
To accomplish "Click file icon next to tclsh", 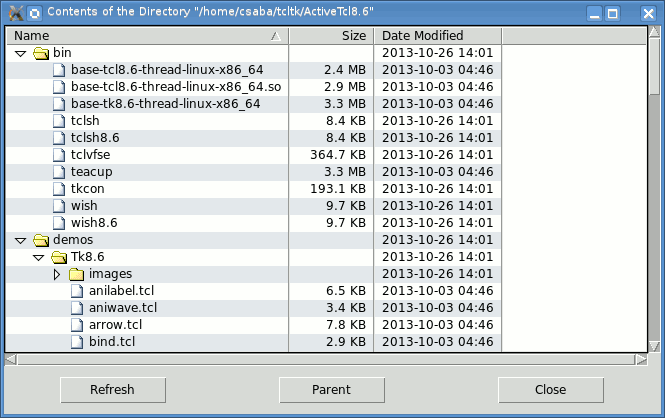I will 59,121.
